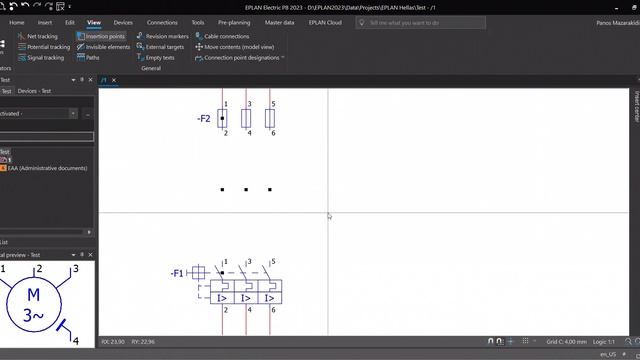Image resolution: width=640 pixels, height=360 pixels.
Task: Open the Edit ribbon tab
Action: coord(70,22)
